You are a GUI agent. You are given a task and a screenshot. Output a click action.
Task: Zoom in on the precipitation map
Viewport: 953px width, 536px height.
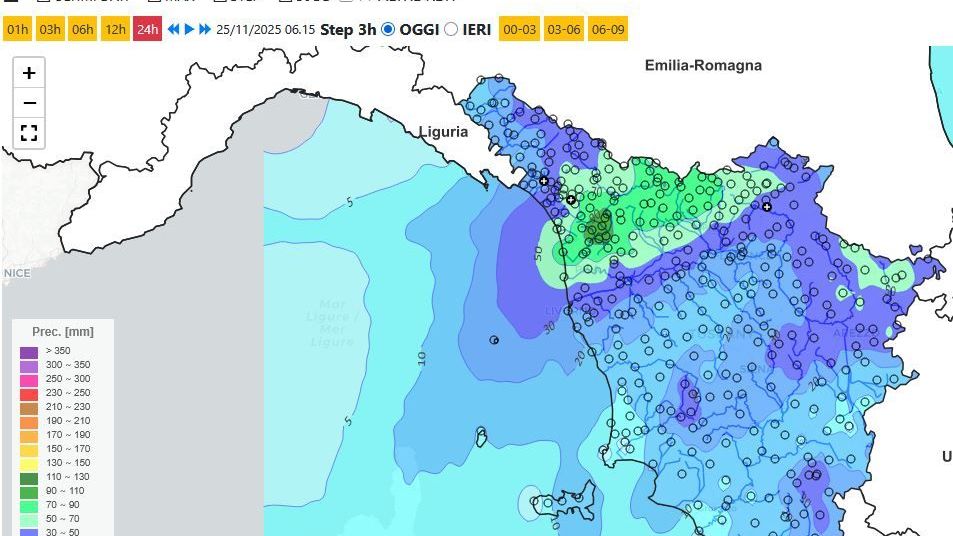tap(29, 73)
